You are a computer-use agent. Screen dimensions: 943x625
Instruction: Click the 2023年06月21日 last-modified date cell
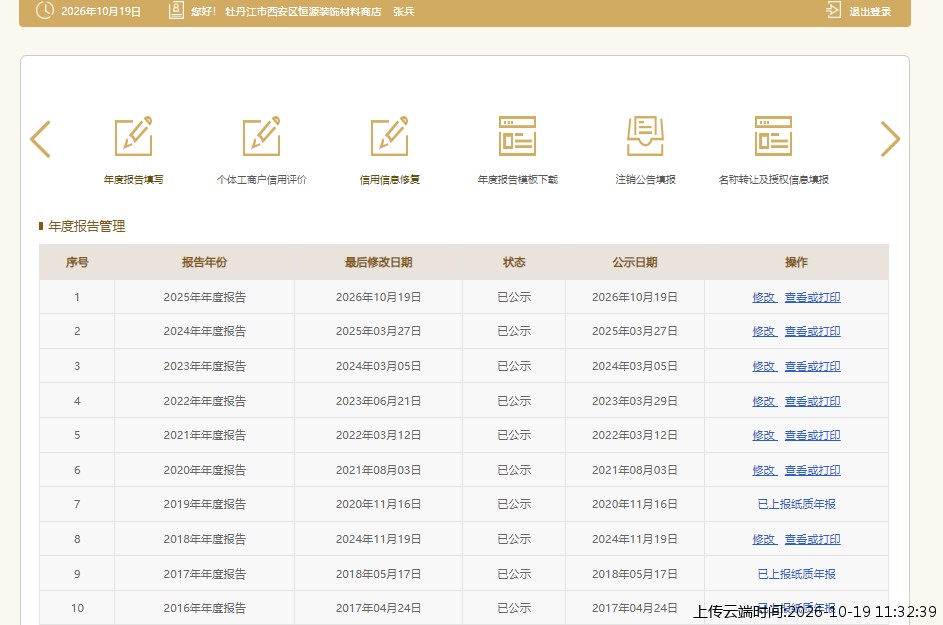378,401
